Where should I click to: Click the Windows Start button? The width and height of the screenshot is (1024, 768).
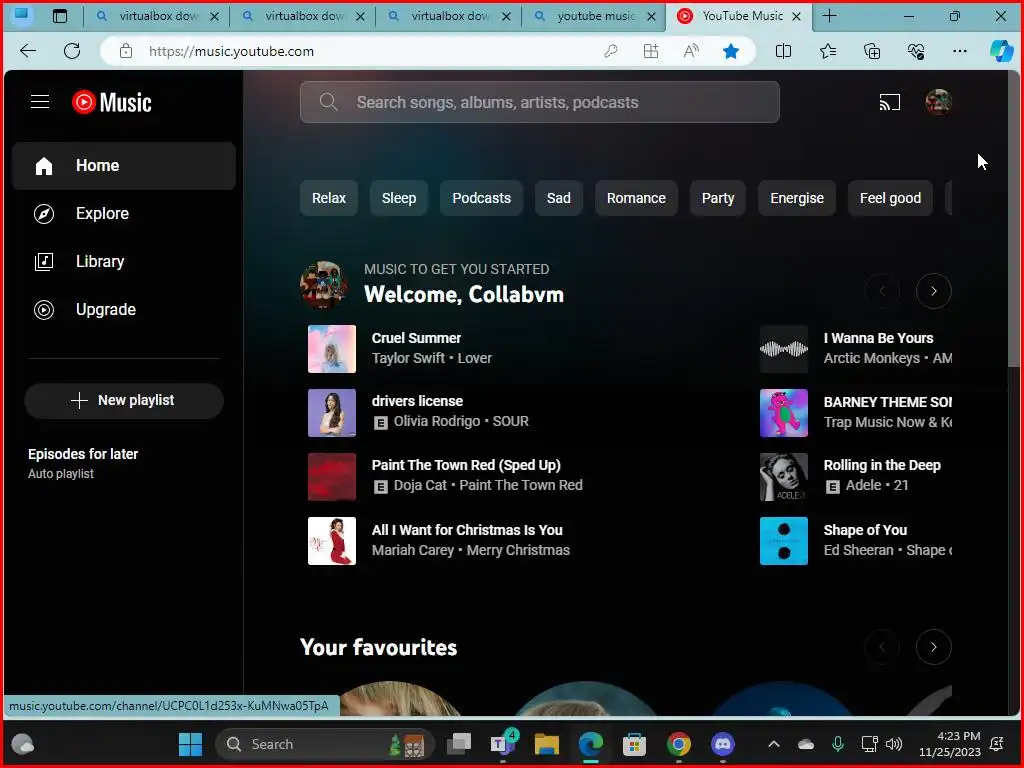pyautogui.click(x=191, y=744)
